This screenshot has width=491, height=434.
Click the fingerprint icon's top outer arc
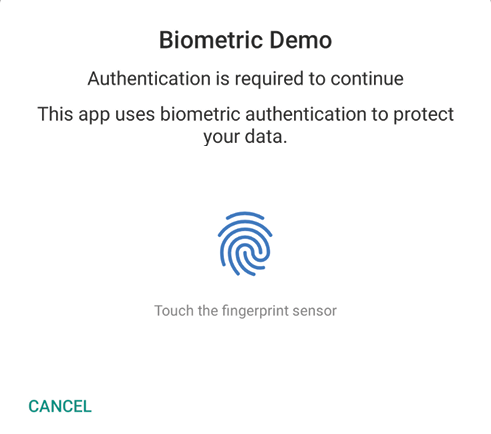(x=245, y=215)
